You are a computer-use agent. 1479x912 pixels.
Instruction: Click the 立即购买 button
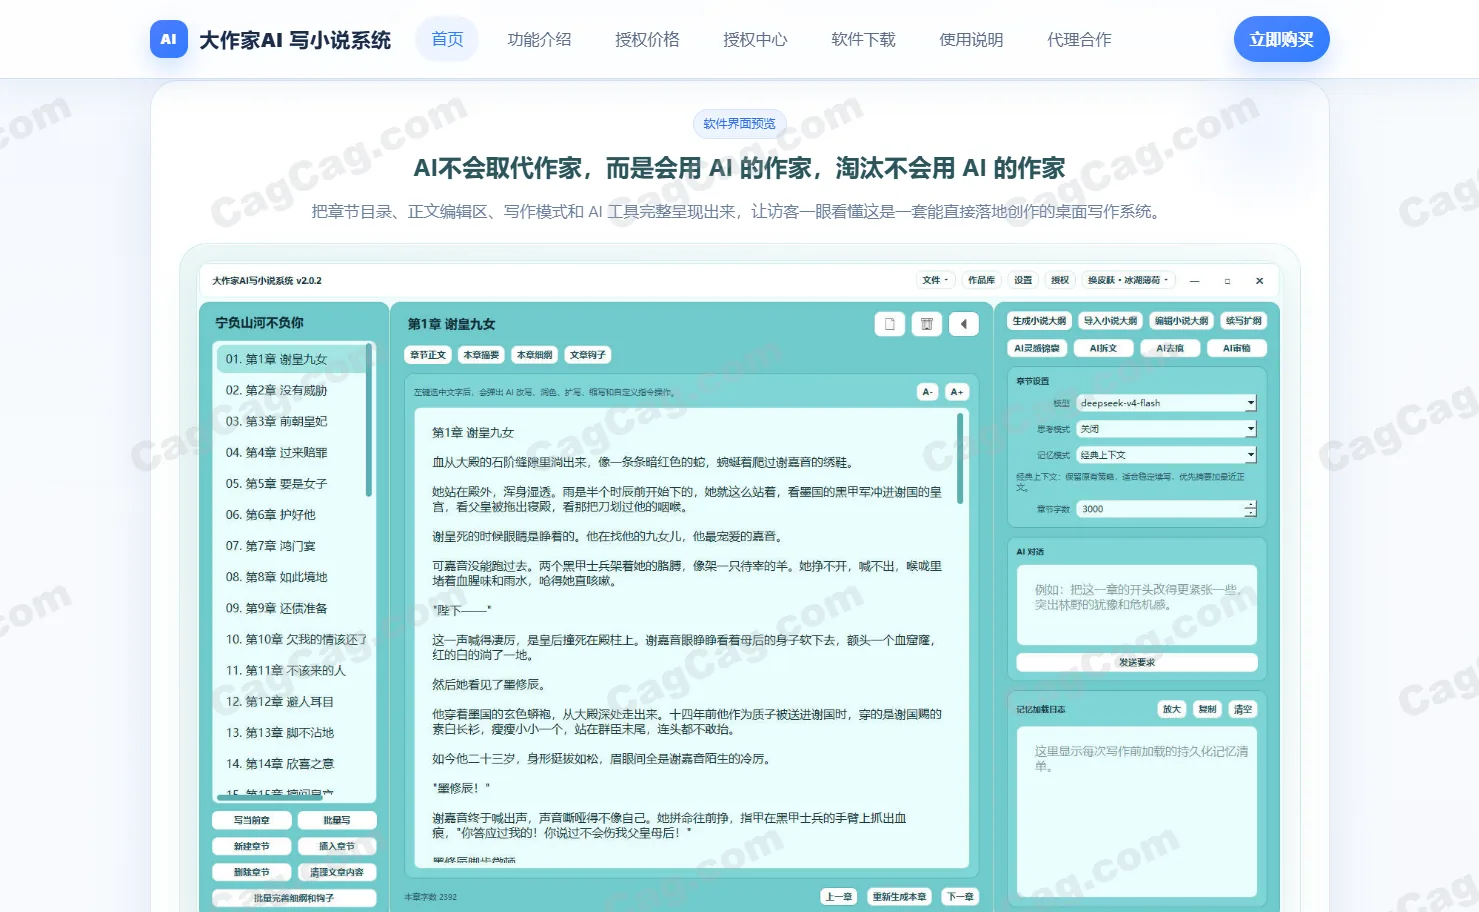point(1281,39)
